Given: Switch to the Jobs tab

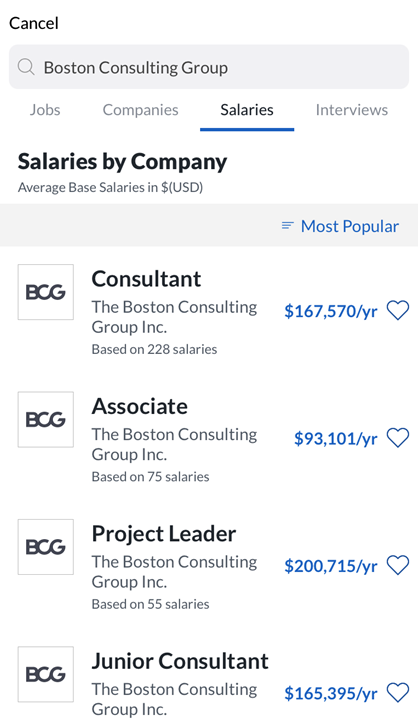Looking at the screenshot, I should (x=45, y=110).
